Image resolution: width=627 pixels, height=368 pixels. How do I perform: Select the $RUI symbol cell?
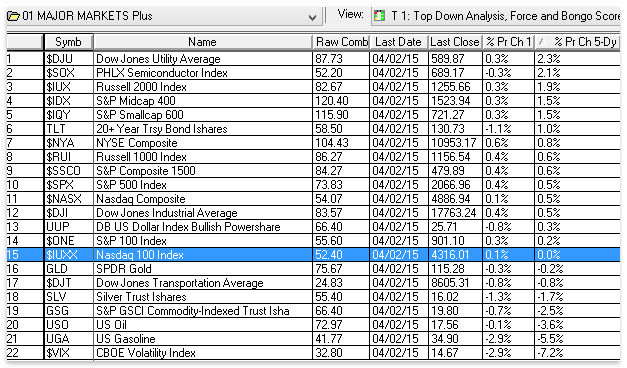pyautogui.click(x=68, y=157)
